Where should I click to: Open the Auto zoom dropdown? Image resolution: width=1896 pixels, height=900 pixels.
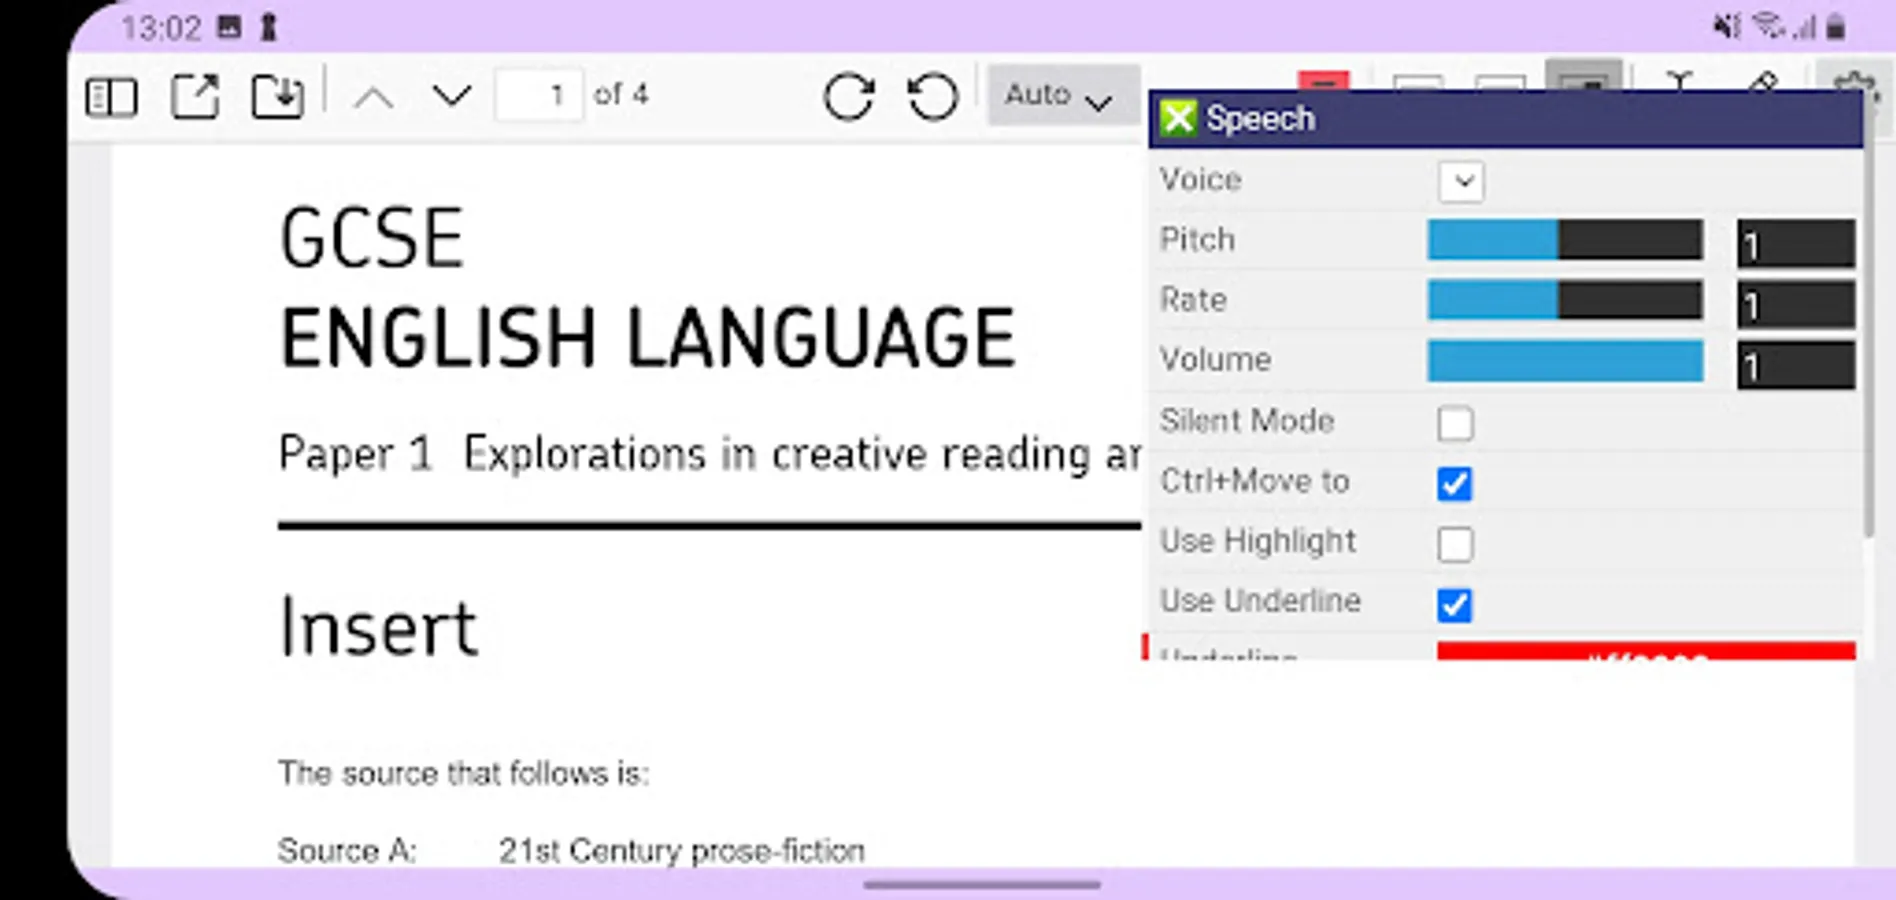pos(1060,95)
